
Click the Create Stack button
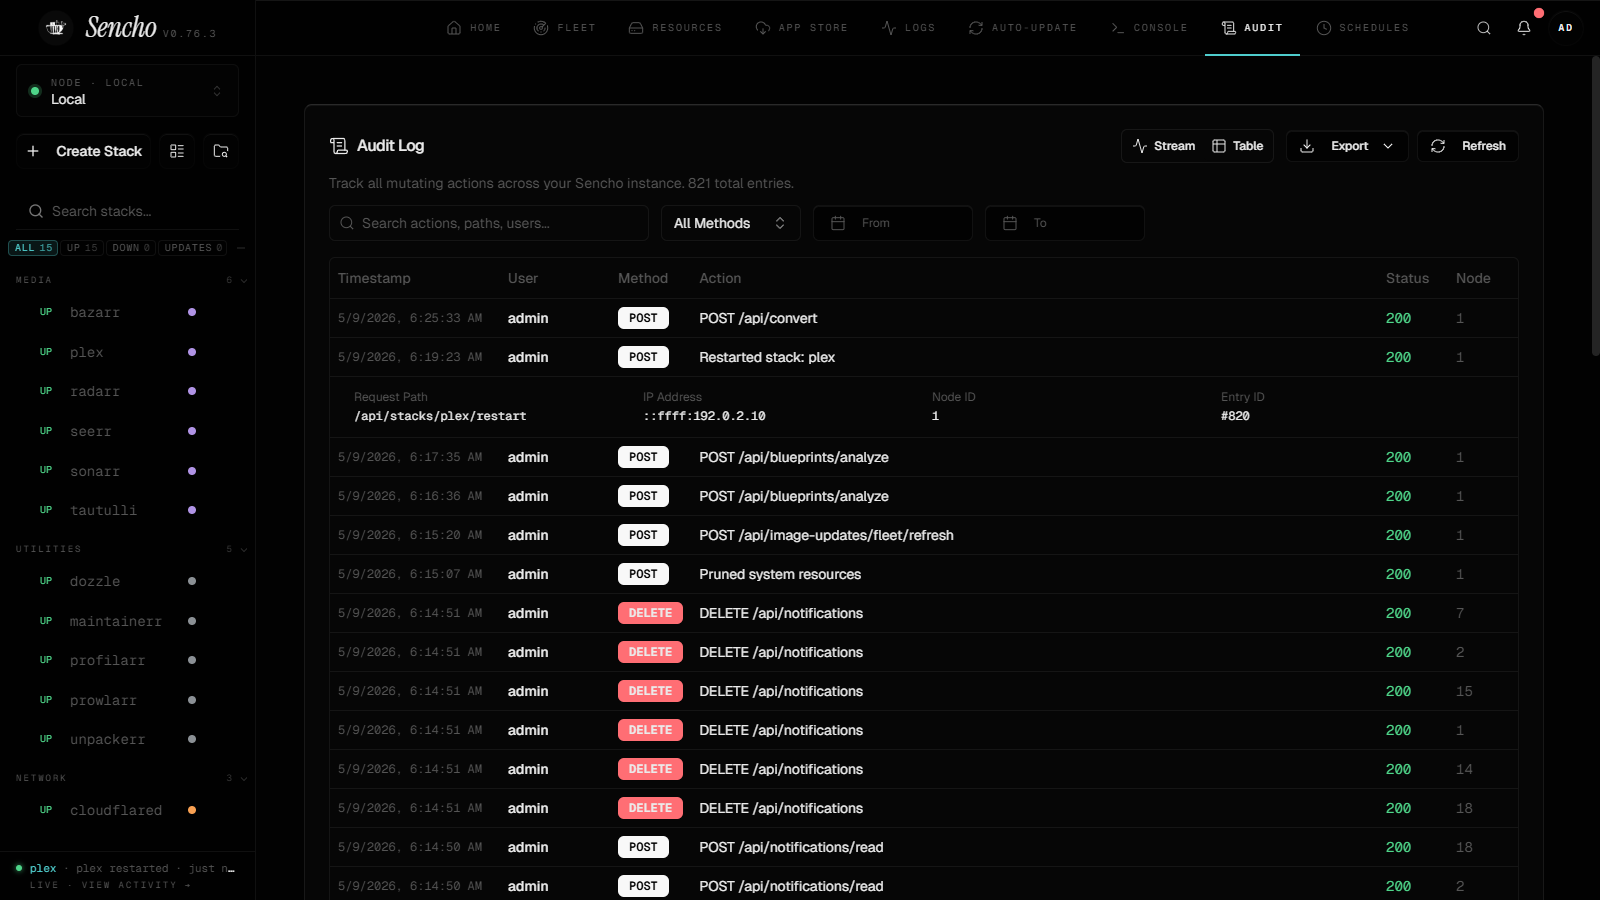pyautogui.click(x=84, y=151)
